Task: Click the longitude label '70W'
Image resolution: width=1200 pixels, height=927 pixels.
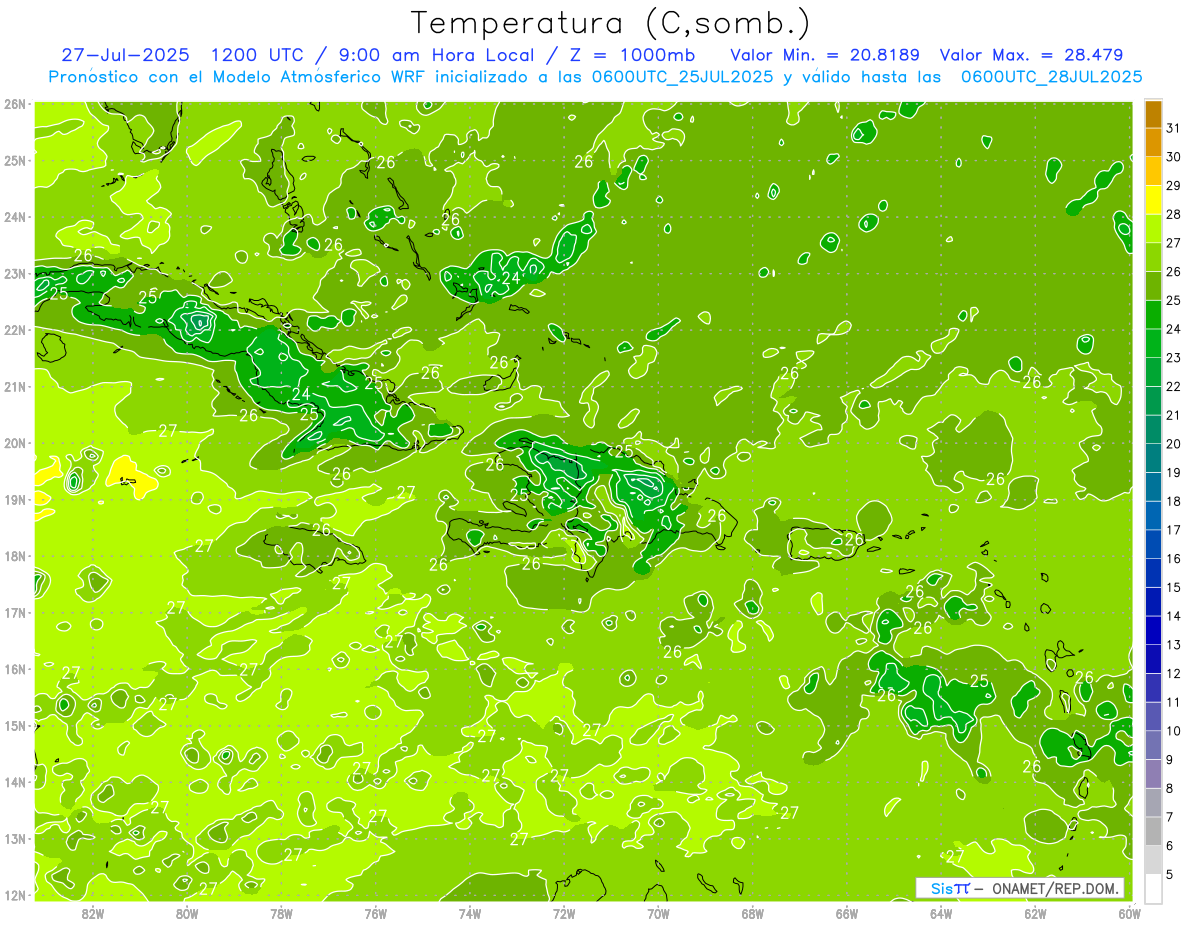Action: coord(658,913)
